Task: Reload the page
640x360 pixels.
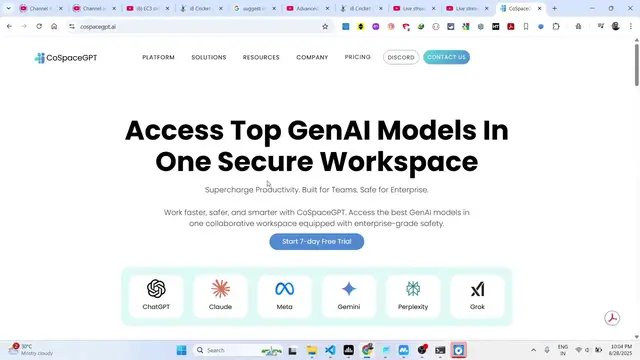Action: [x=39, y=27]
